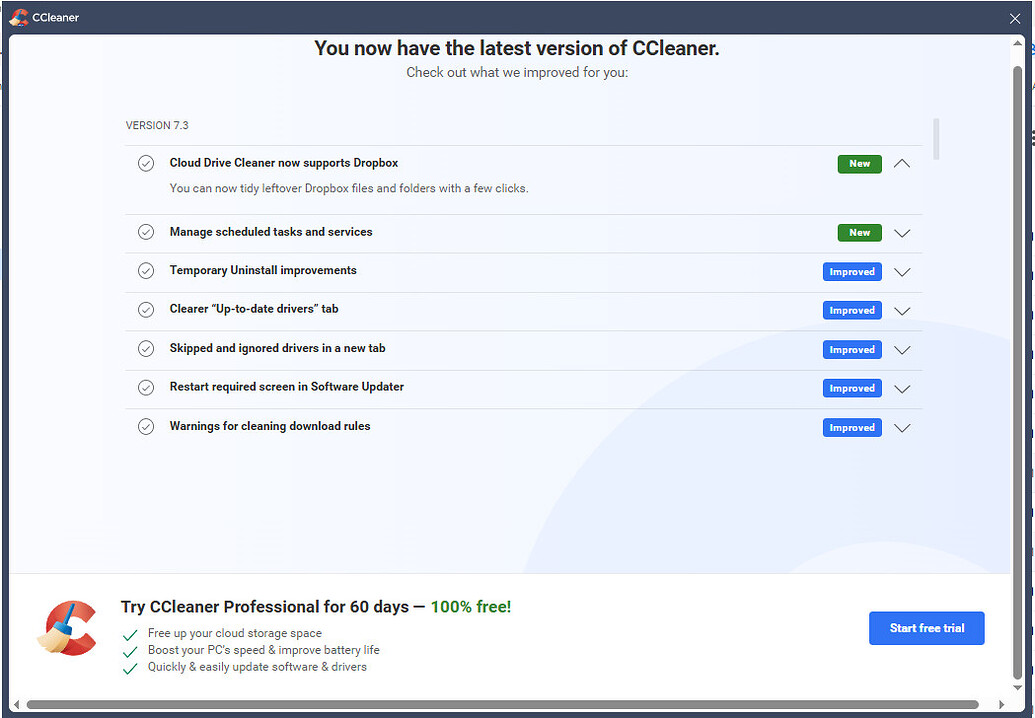Select the checkmark circle next to "Cloud Drive Cleaner now supports Dropbox"
This screenshot has width=1035, height=718.
click(x=146, y=162)
